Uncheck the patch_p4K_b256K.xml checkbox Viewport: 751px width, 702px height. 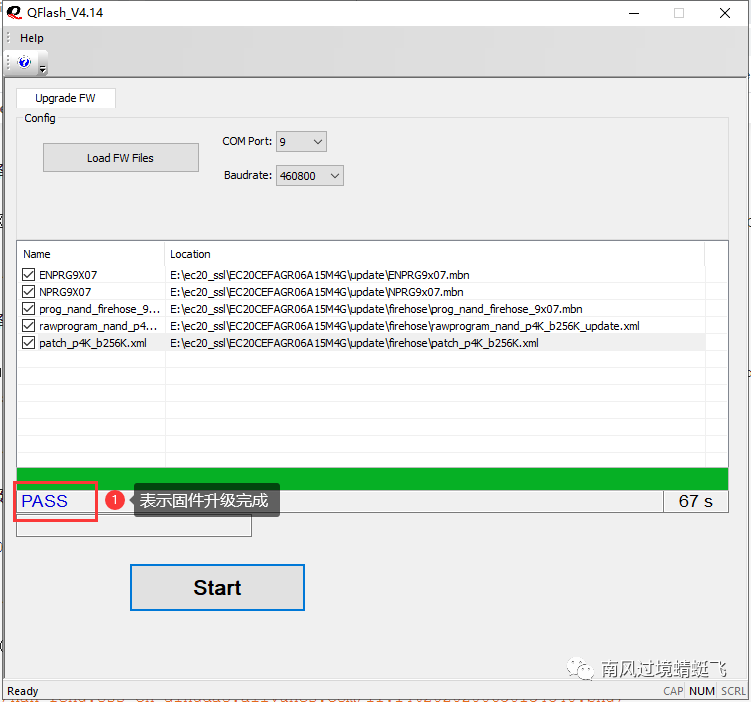(x=28, y=343)
